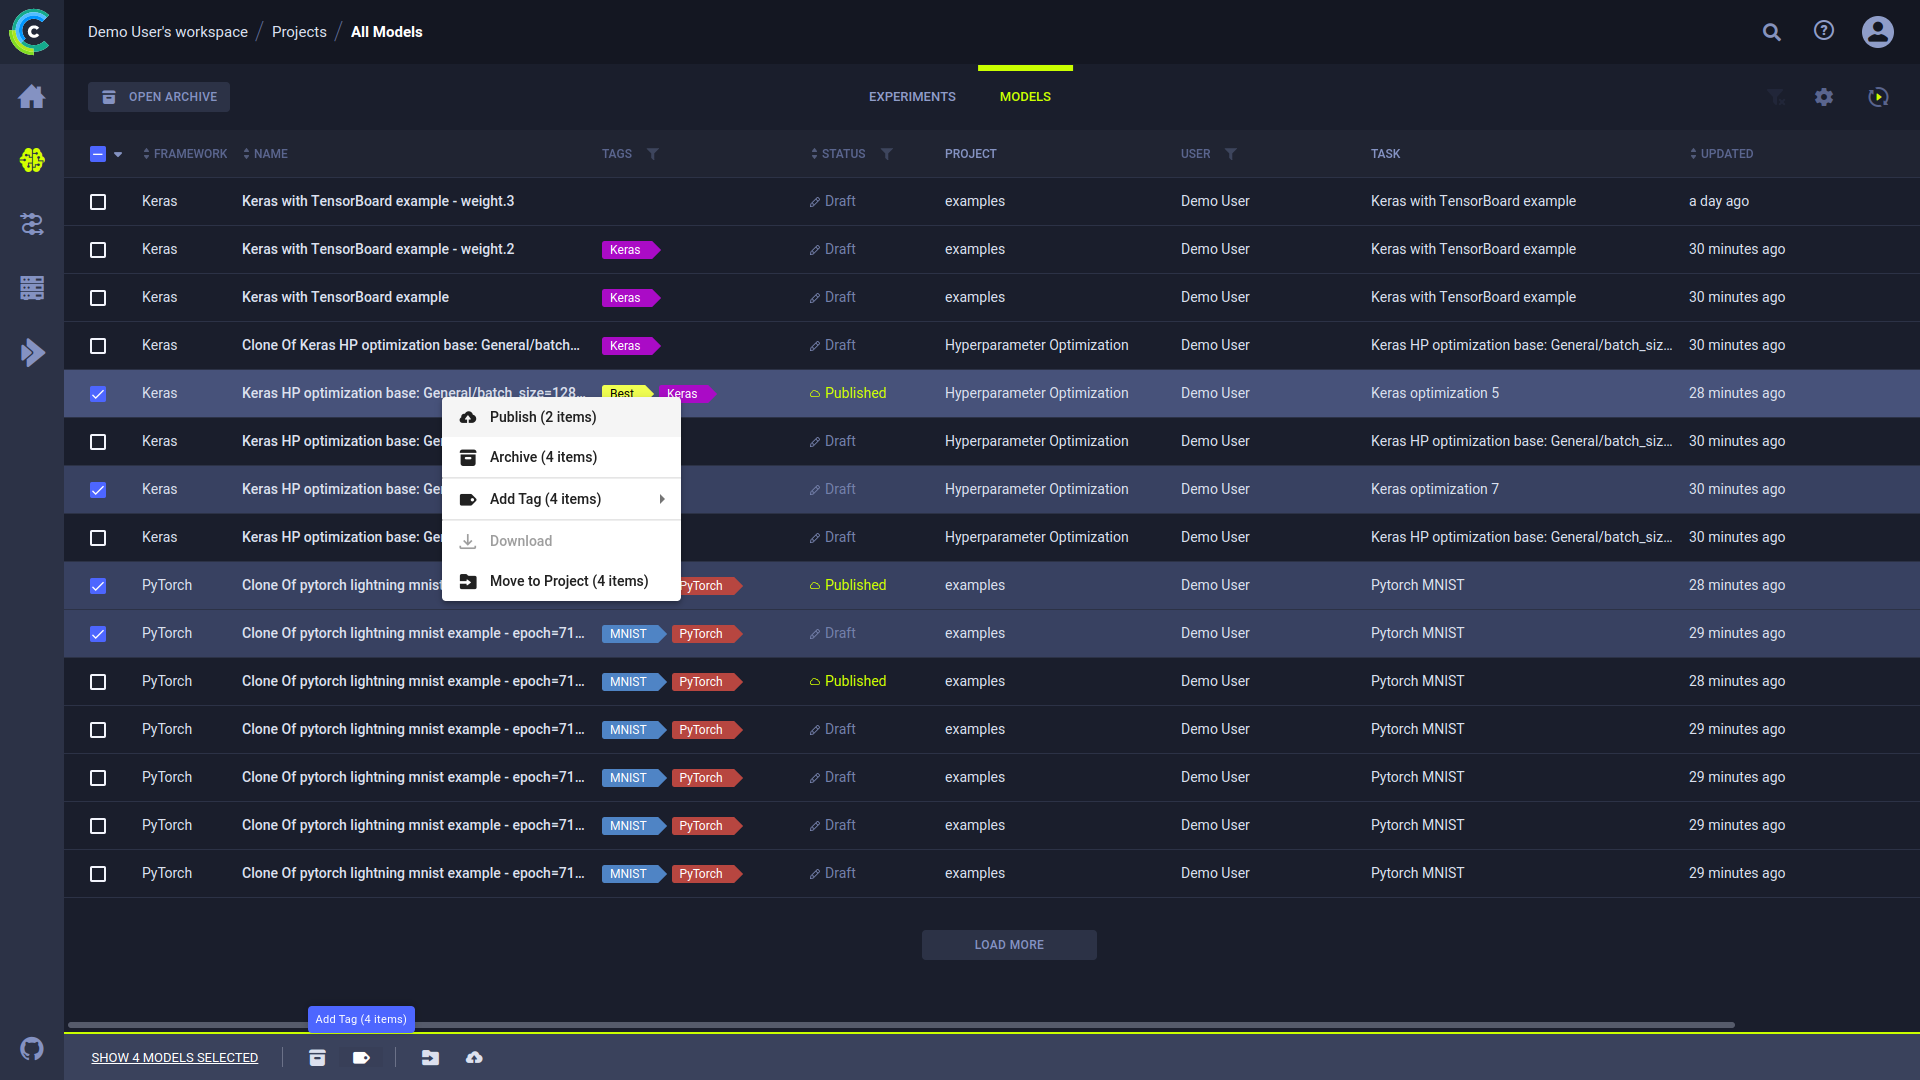Uncheck the Keras optimization 7 row checkbox
Image resolution: width=1920 pixels, height=1080 pixels.
[x=98, y=490]
